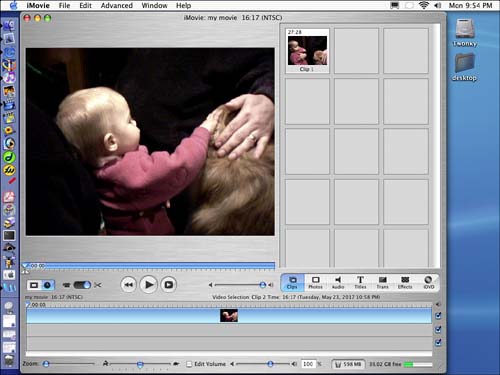This screenshot has height=375, width=500.
Task: Open the Effects pane
Action: (405, 282)
